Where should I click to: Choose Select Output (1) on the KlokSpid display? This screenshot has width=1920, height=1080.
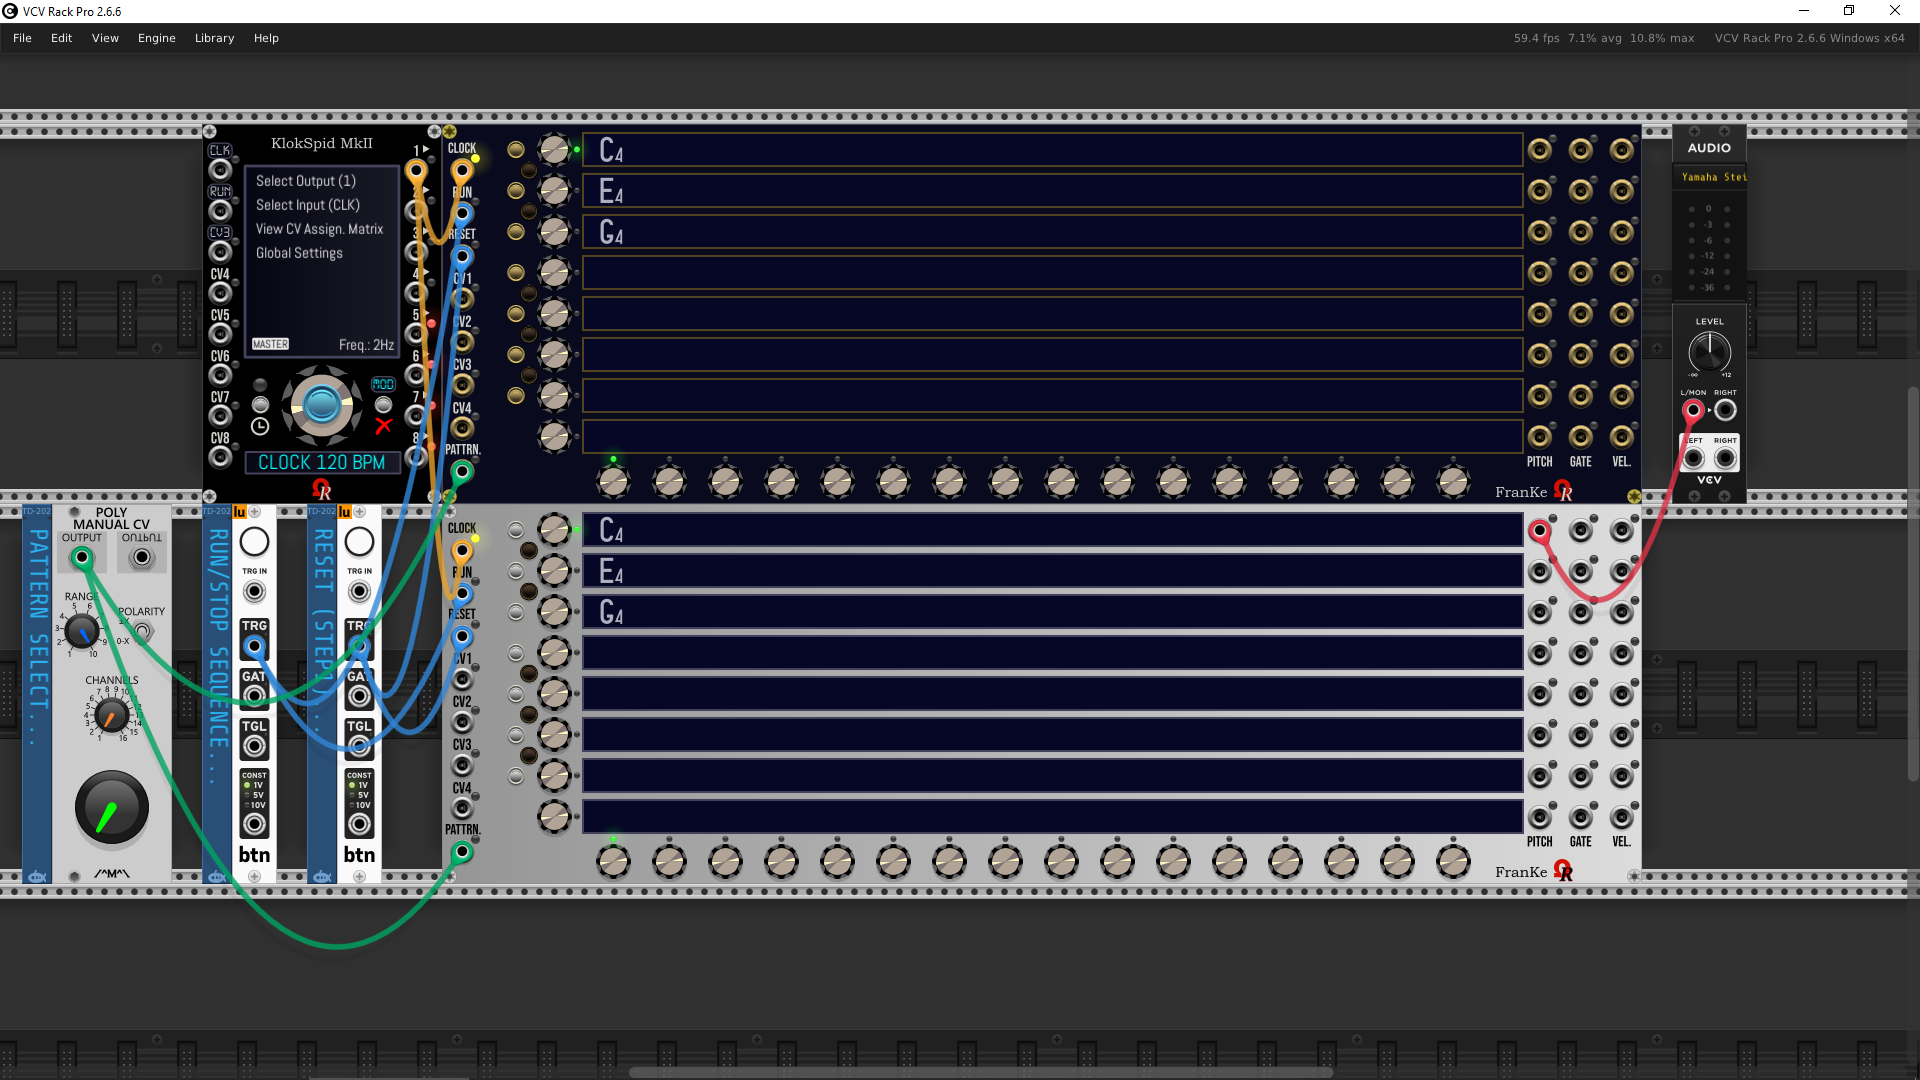tap(306, 181)
